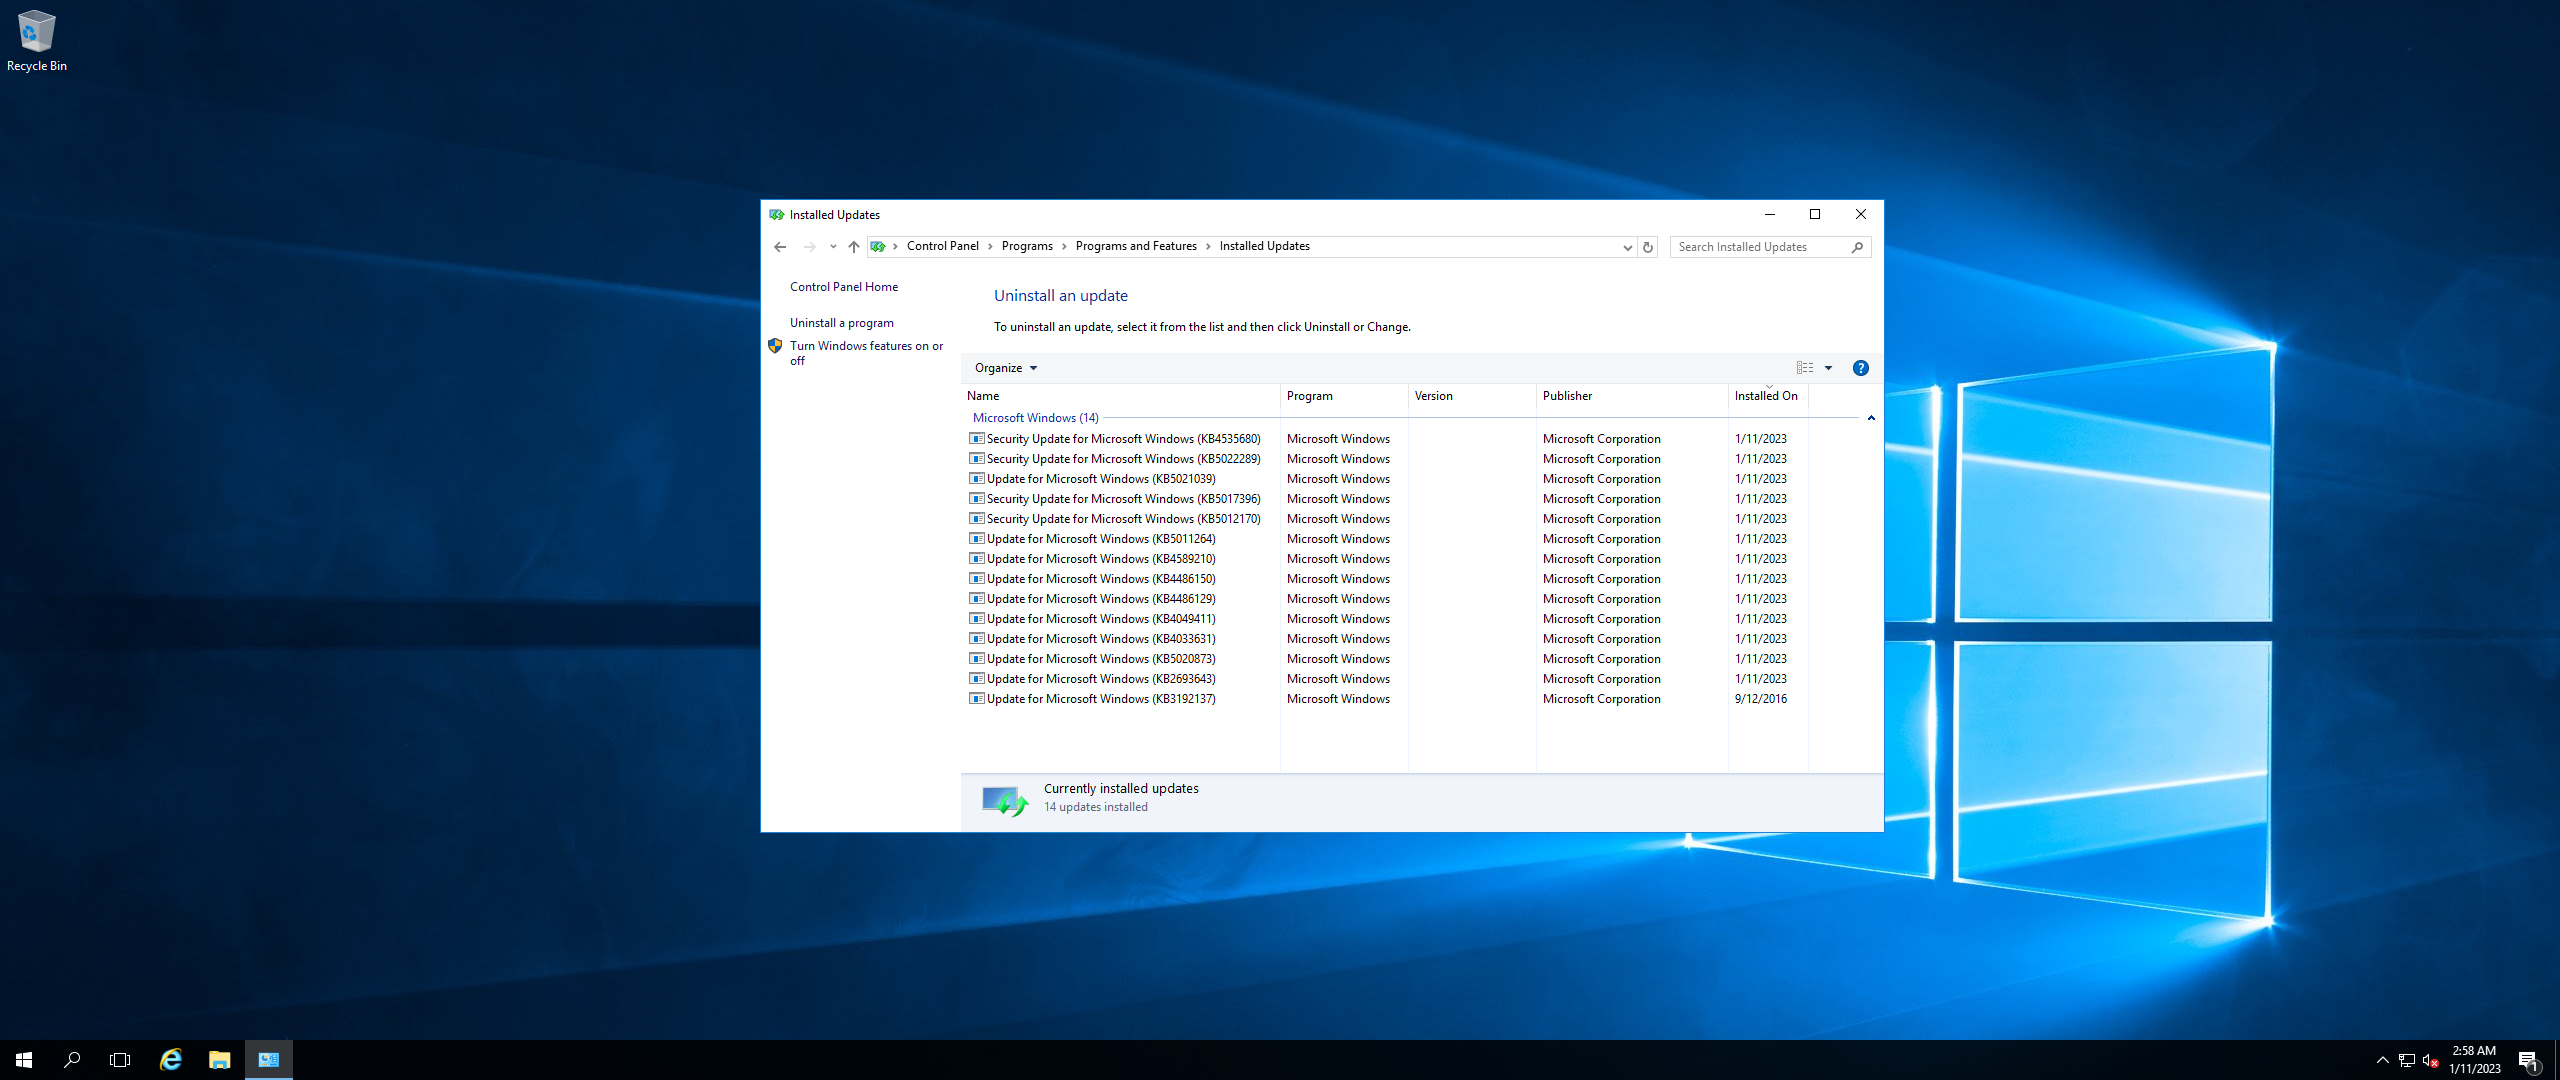Launch Internet Explorer from the taskbar
The height and width of the screenshot is (1080, 2560).
(171, 1060)
